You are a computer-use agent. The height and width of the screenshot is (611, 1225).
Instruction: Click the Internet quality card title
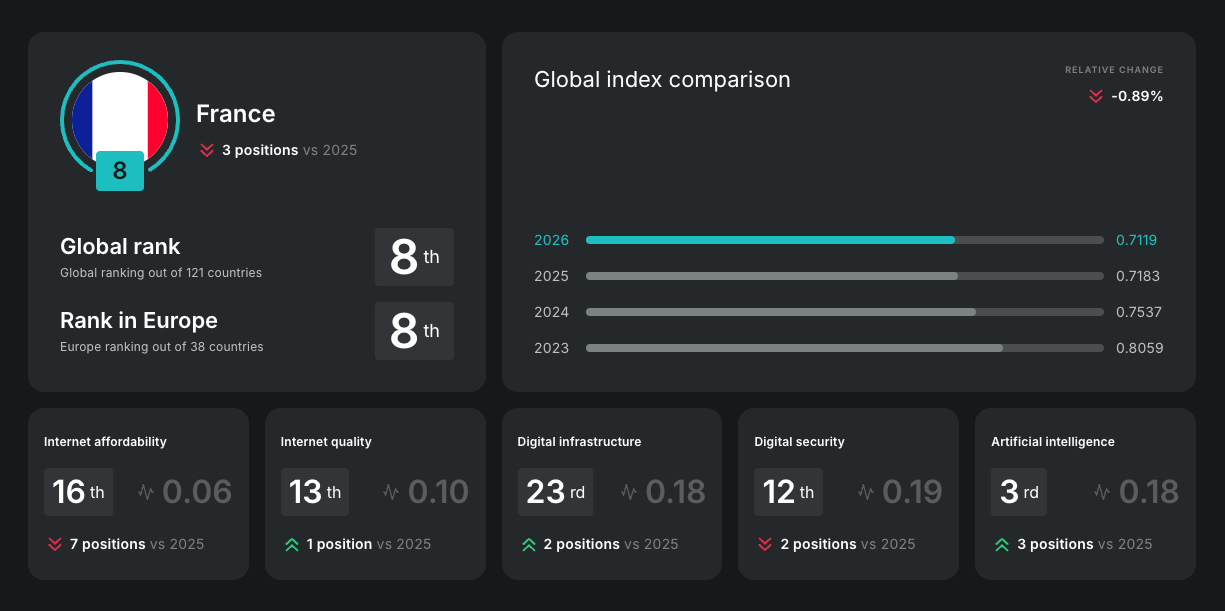coord(326,442)
